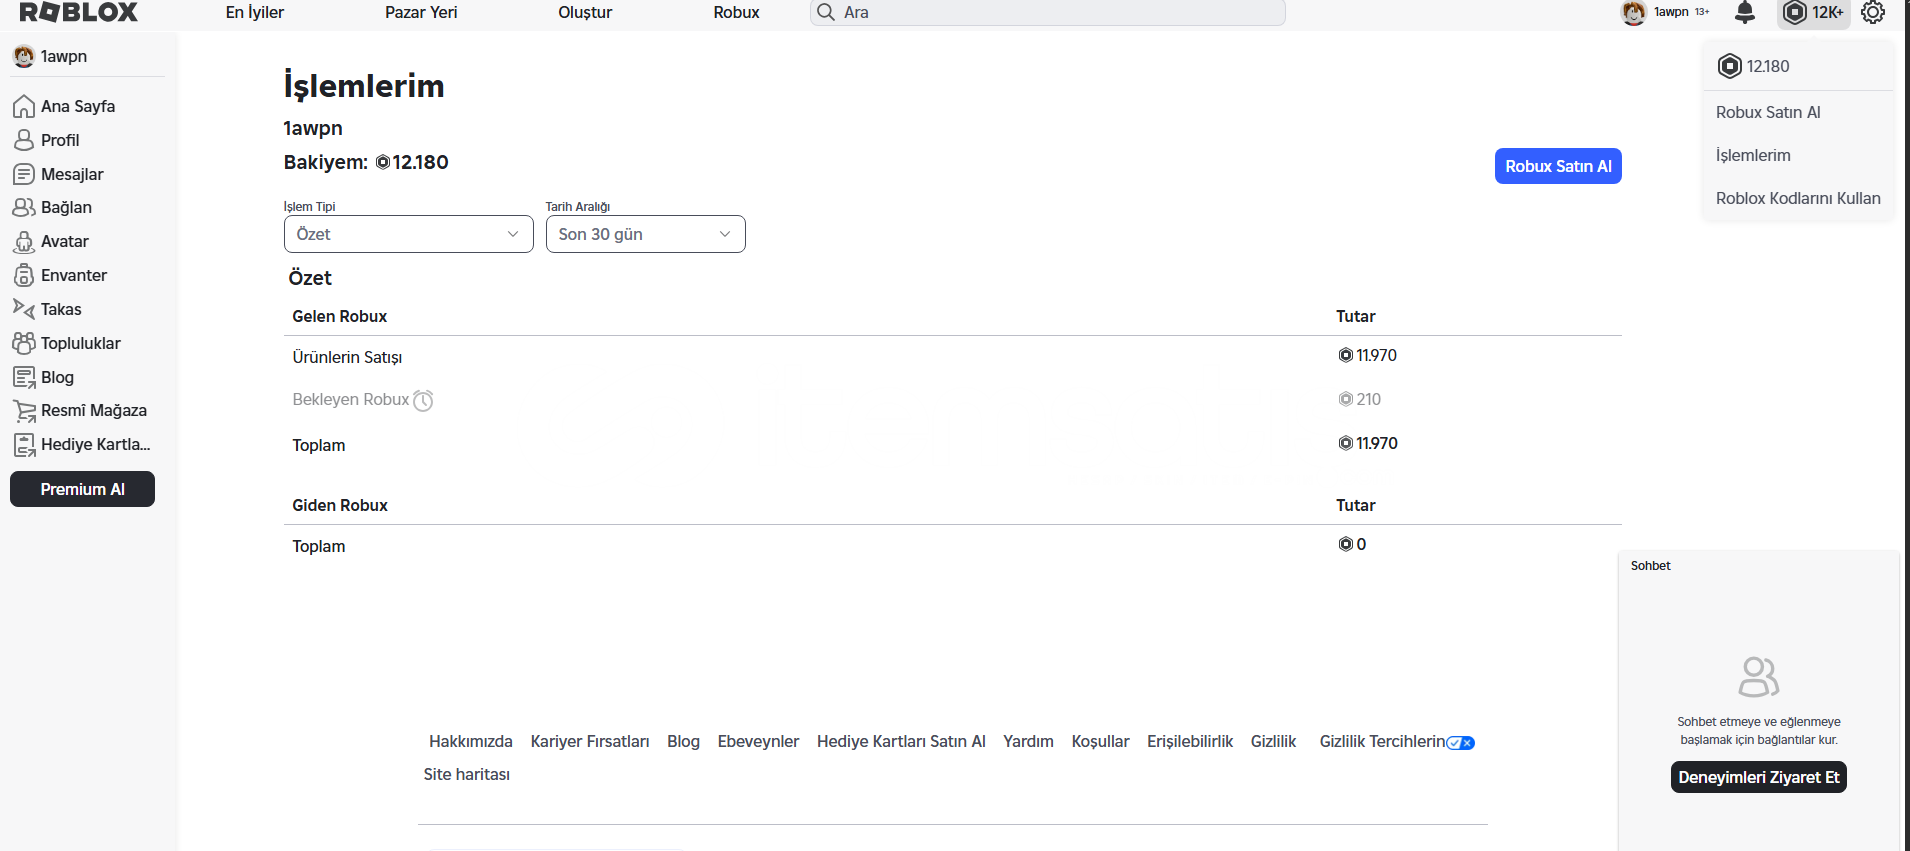The height and width of the screenshot is (851, 1910).
Task: Click the Envanter backpack icon
Action: pyautogui.click(x=24, y=276)
